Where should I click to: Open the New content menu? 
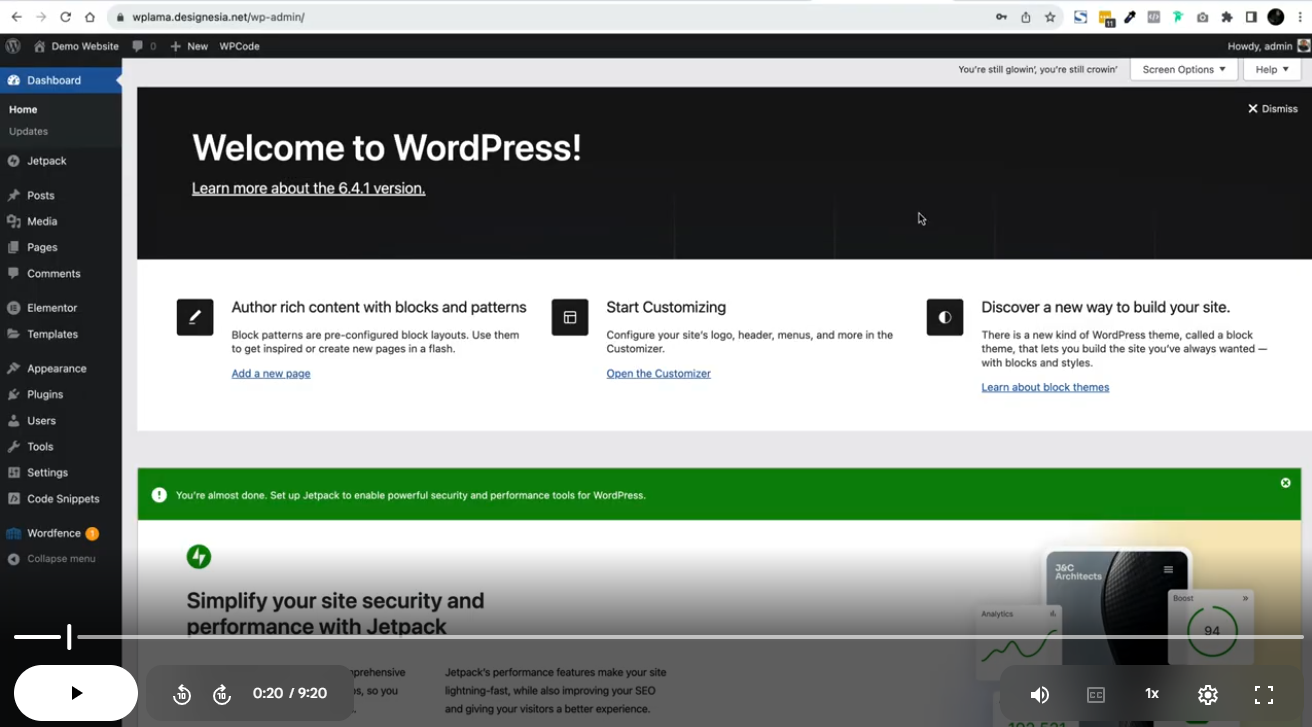(x=189, y=46)
